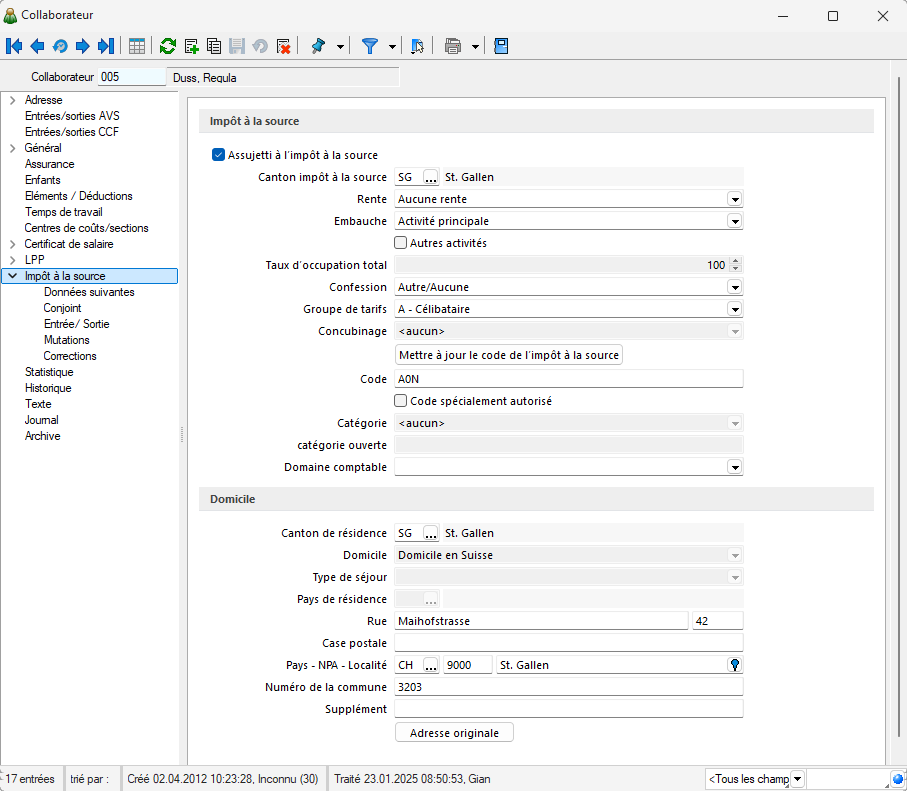Open the Rente dropdown

734,199
